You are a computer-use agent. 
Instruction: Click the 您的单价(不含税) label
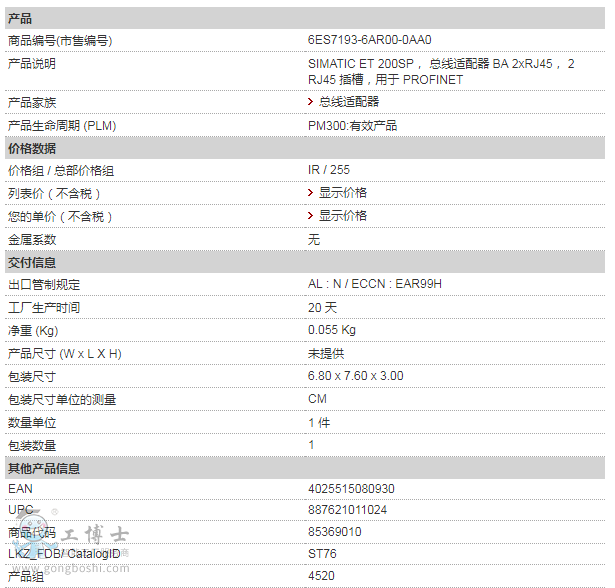60,217
